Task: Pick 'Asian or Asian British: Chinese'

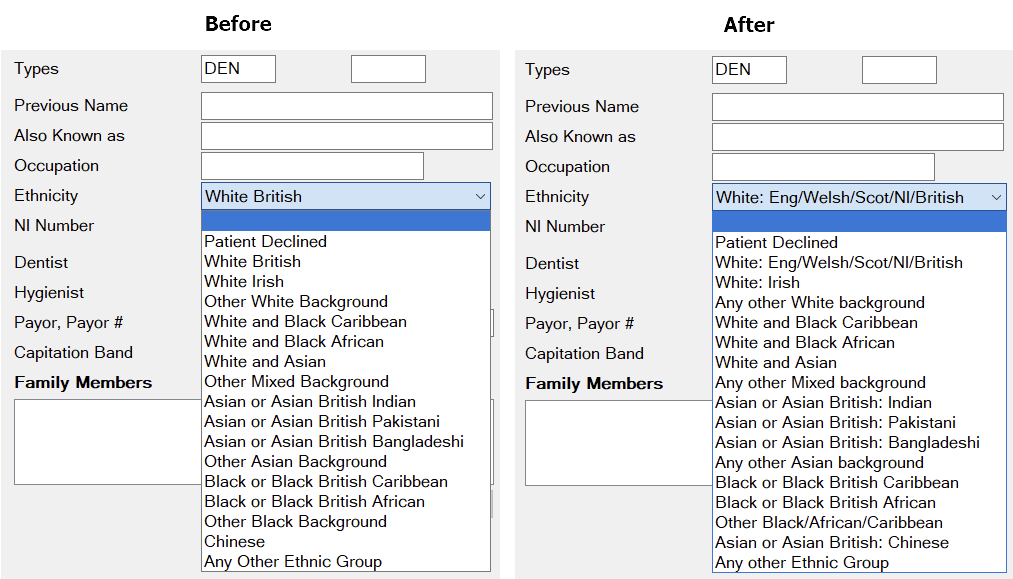Action: tap(831, 542)
